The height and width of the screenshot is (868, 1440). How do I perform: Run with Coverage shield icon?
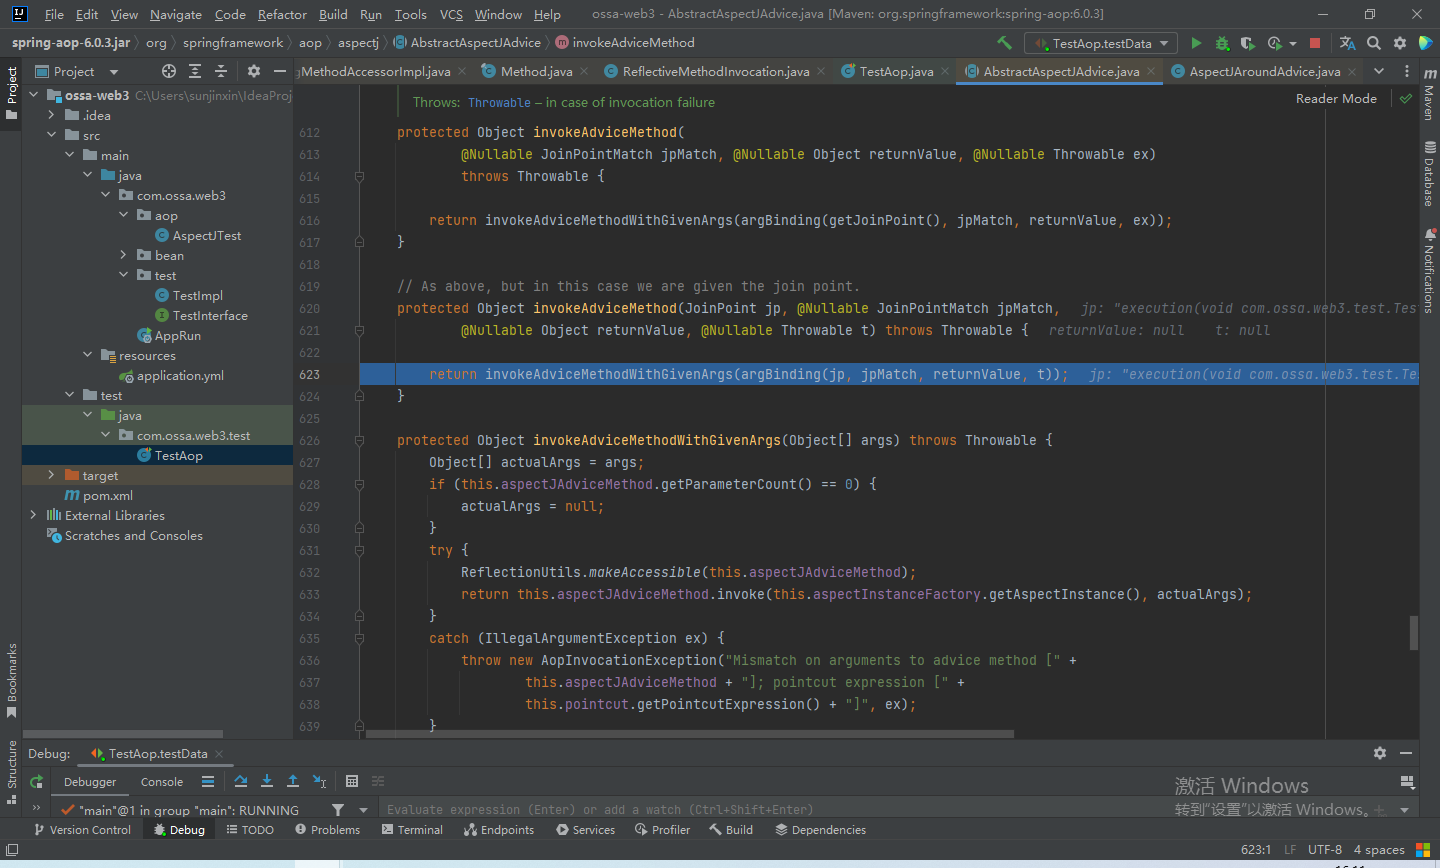click(1248, 43)
